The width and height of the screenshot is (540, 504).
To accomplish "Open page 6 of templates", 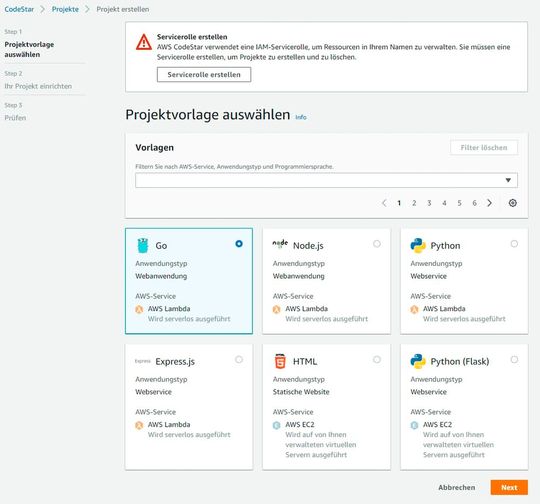I will [474, 203].
